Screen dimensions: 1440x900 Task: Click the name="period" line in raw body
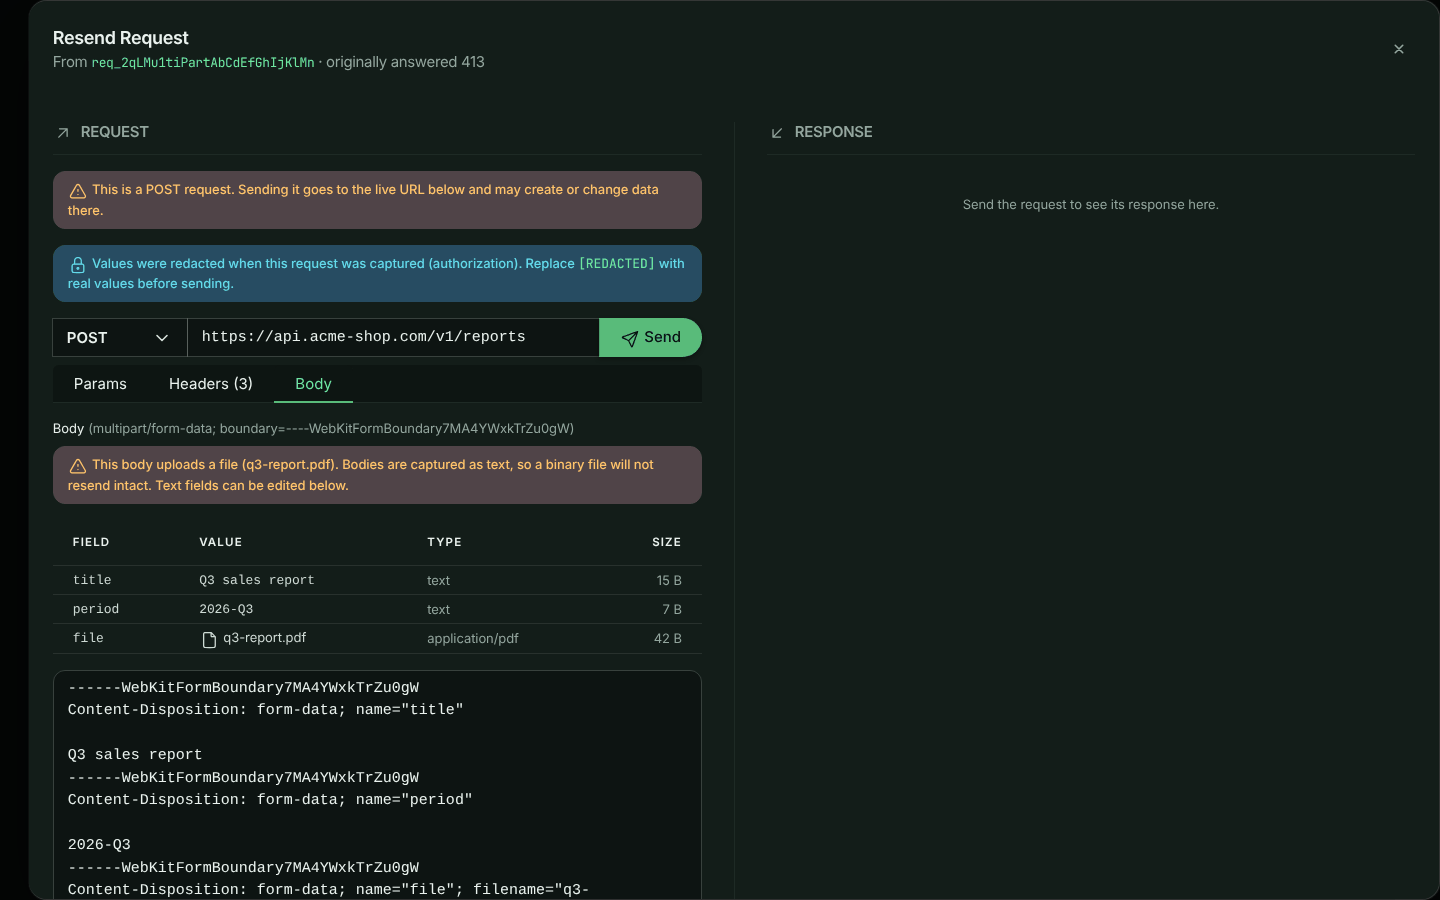[270, 800]
